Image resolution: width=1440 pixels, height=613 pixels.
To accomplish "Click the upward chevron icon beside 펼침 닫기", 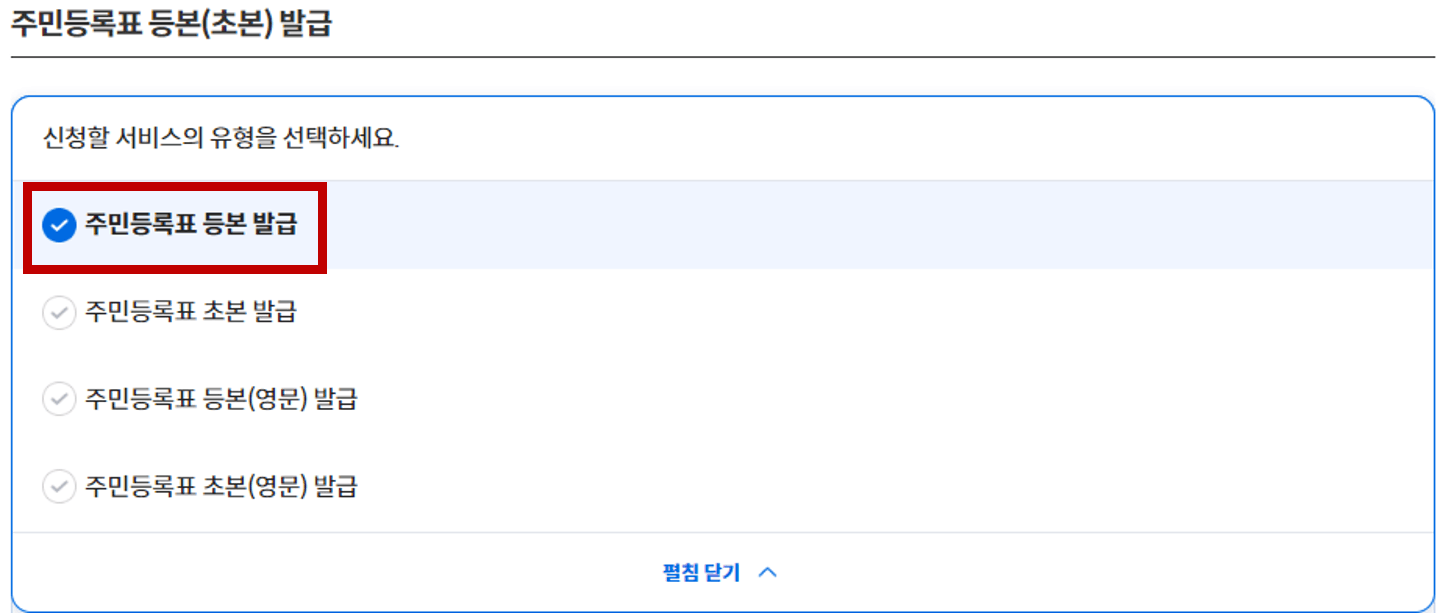I will point(769,571).
